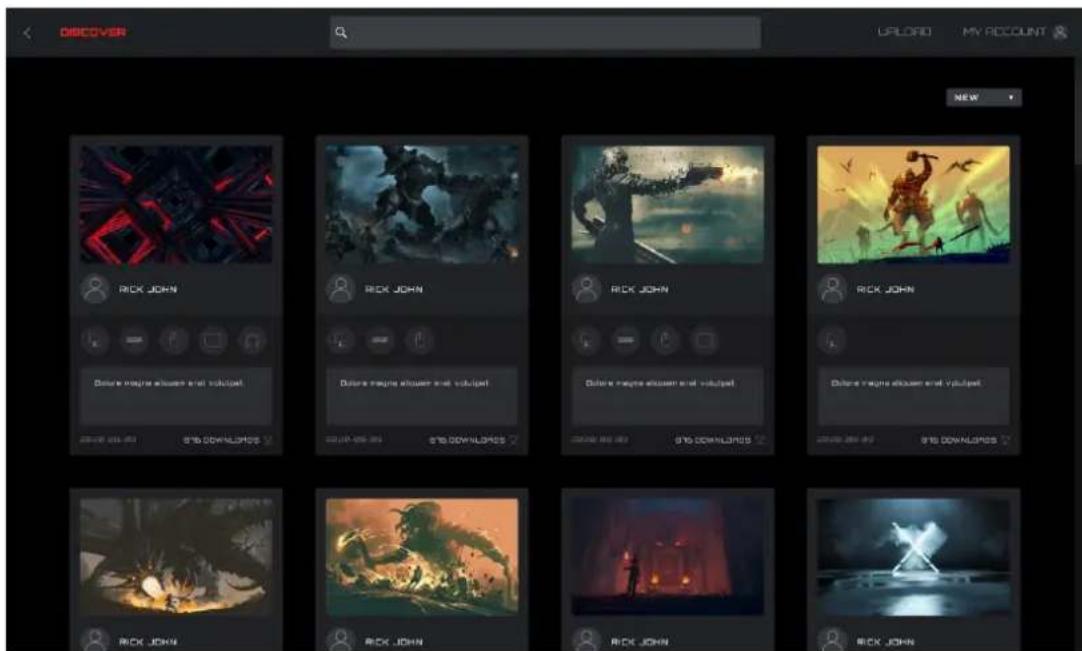Click the keyboard device icon on red geometric card
The image size is (1082, 651).
pos(134,340)
